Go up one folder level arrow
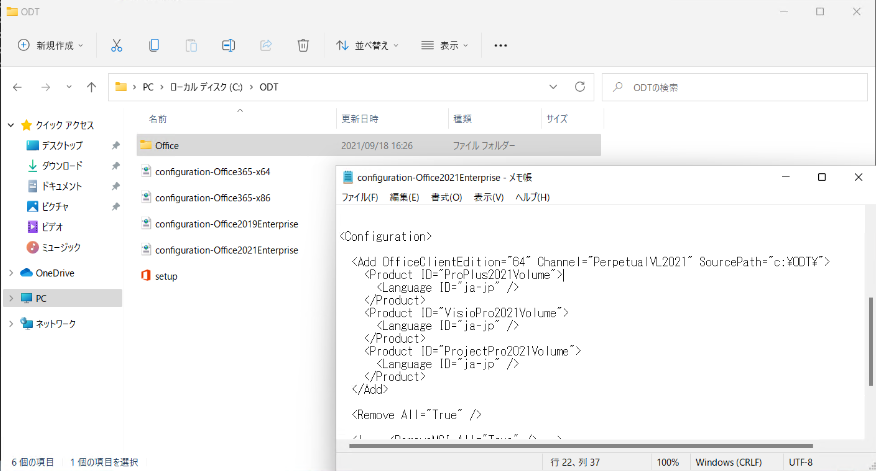 click(92, 87)
